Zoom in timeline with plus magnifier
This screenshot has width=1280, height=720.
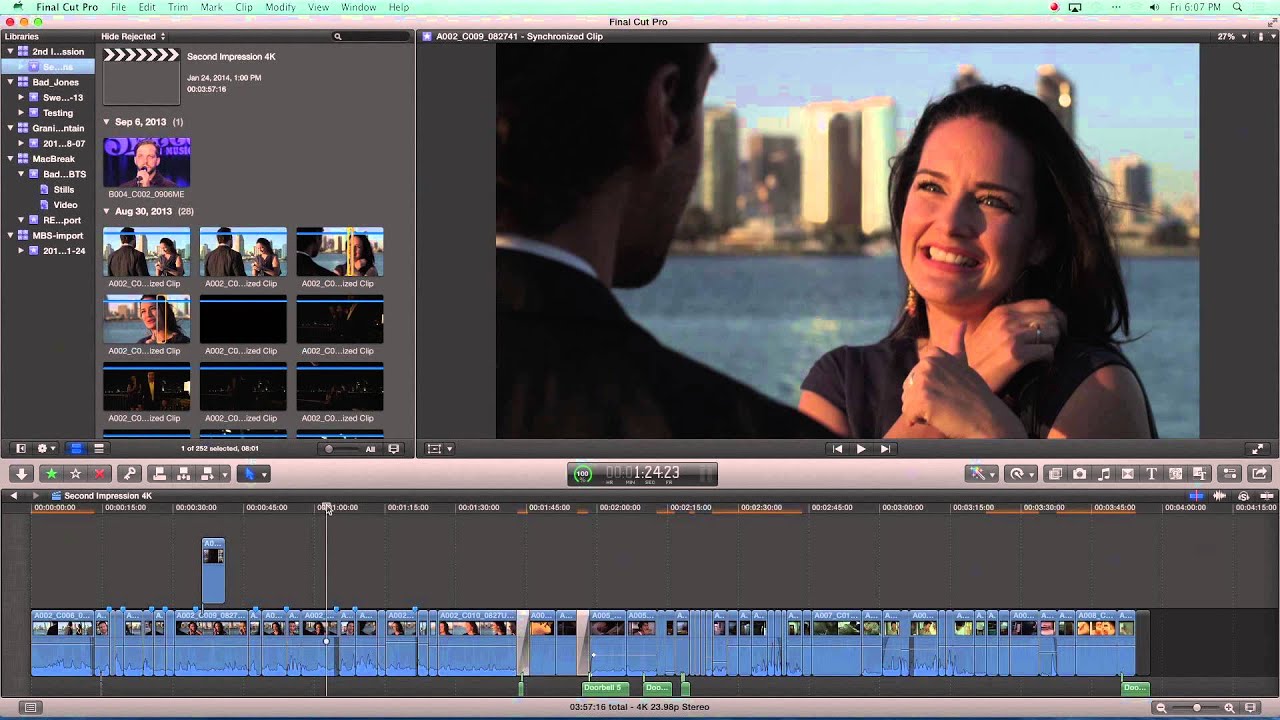(1230, 708)
